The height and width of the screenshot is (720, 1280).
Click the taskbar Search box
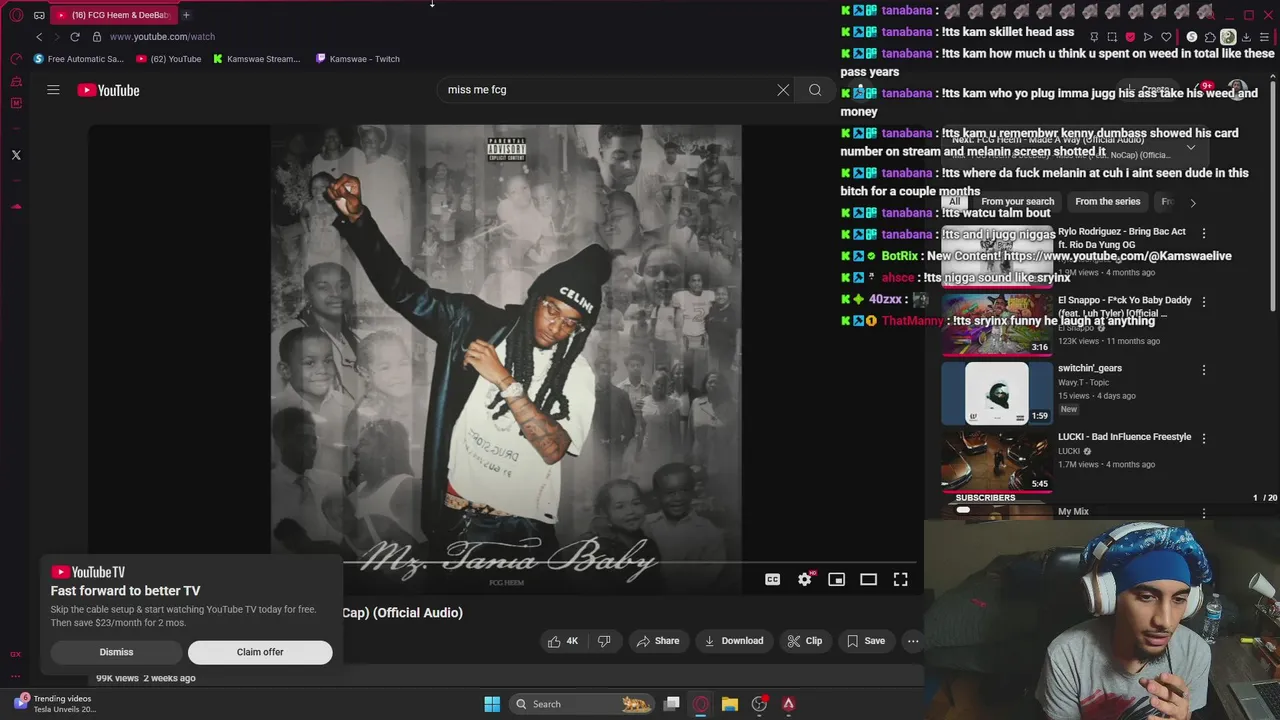coord(581,704)
